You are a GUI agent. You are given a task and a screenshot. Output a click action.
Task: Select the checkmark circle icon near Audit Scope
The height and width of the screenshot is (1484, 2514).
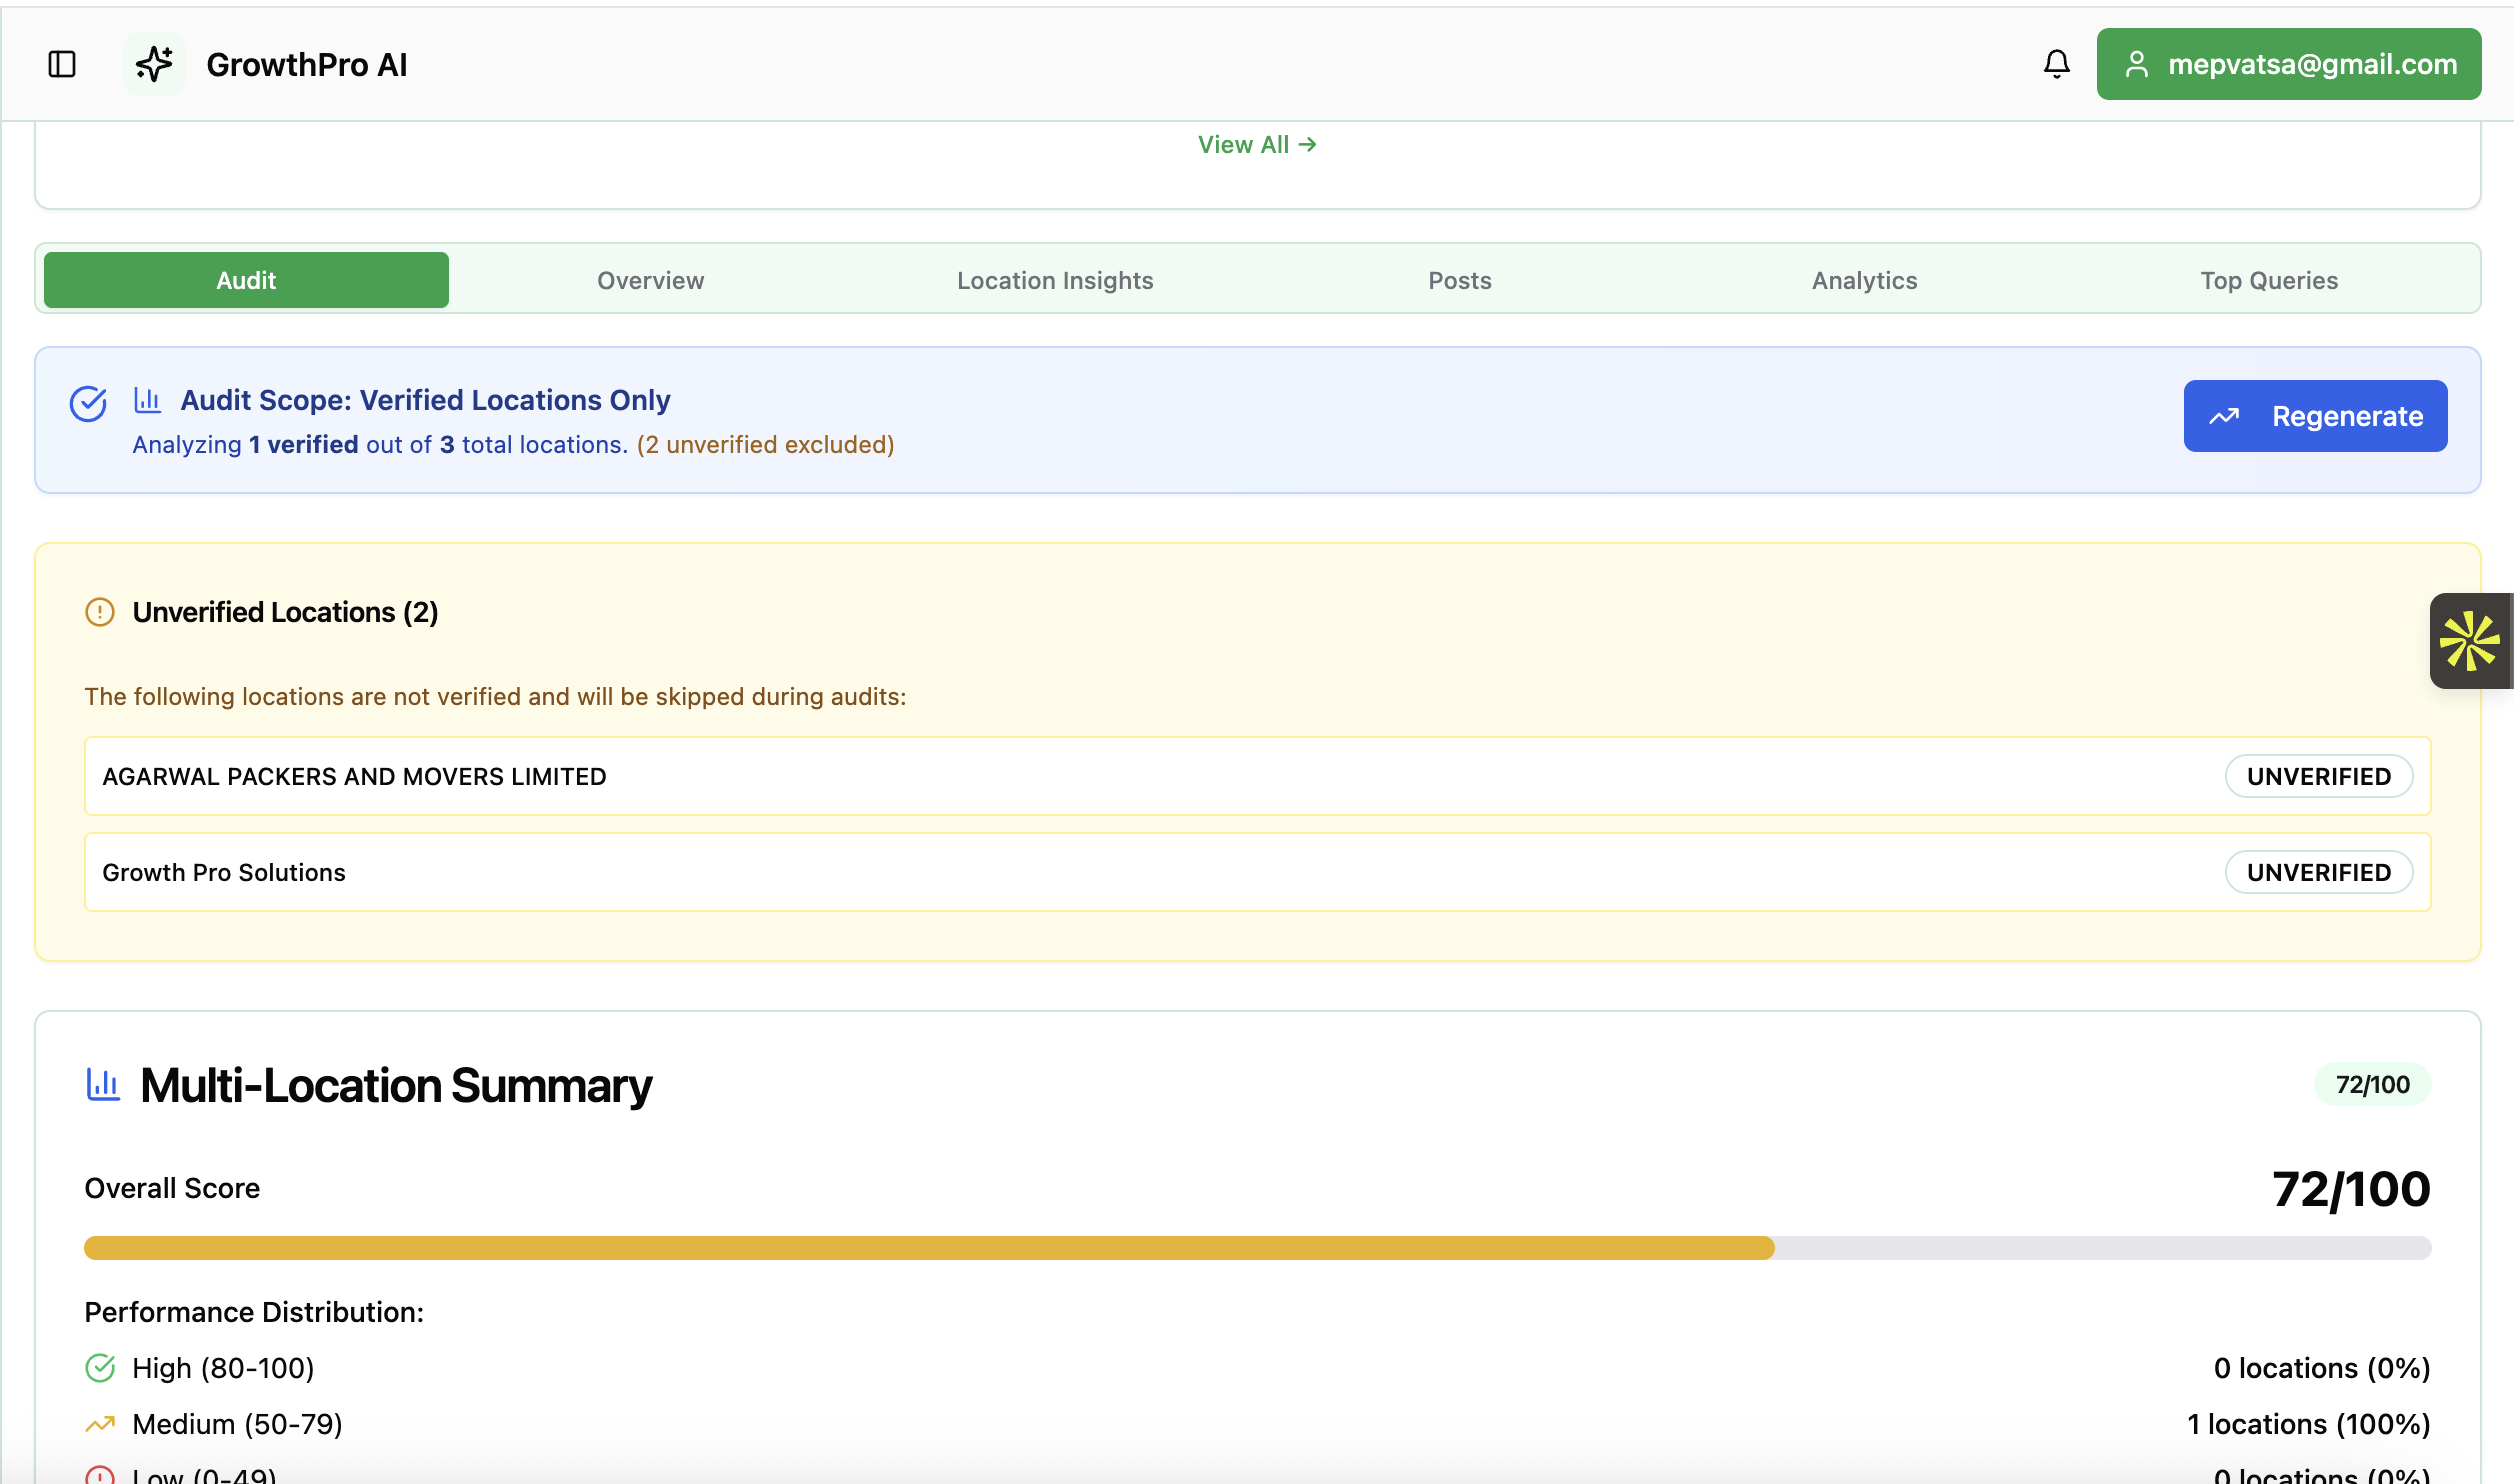88,404
